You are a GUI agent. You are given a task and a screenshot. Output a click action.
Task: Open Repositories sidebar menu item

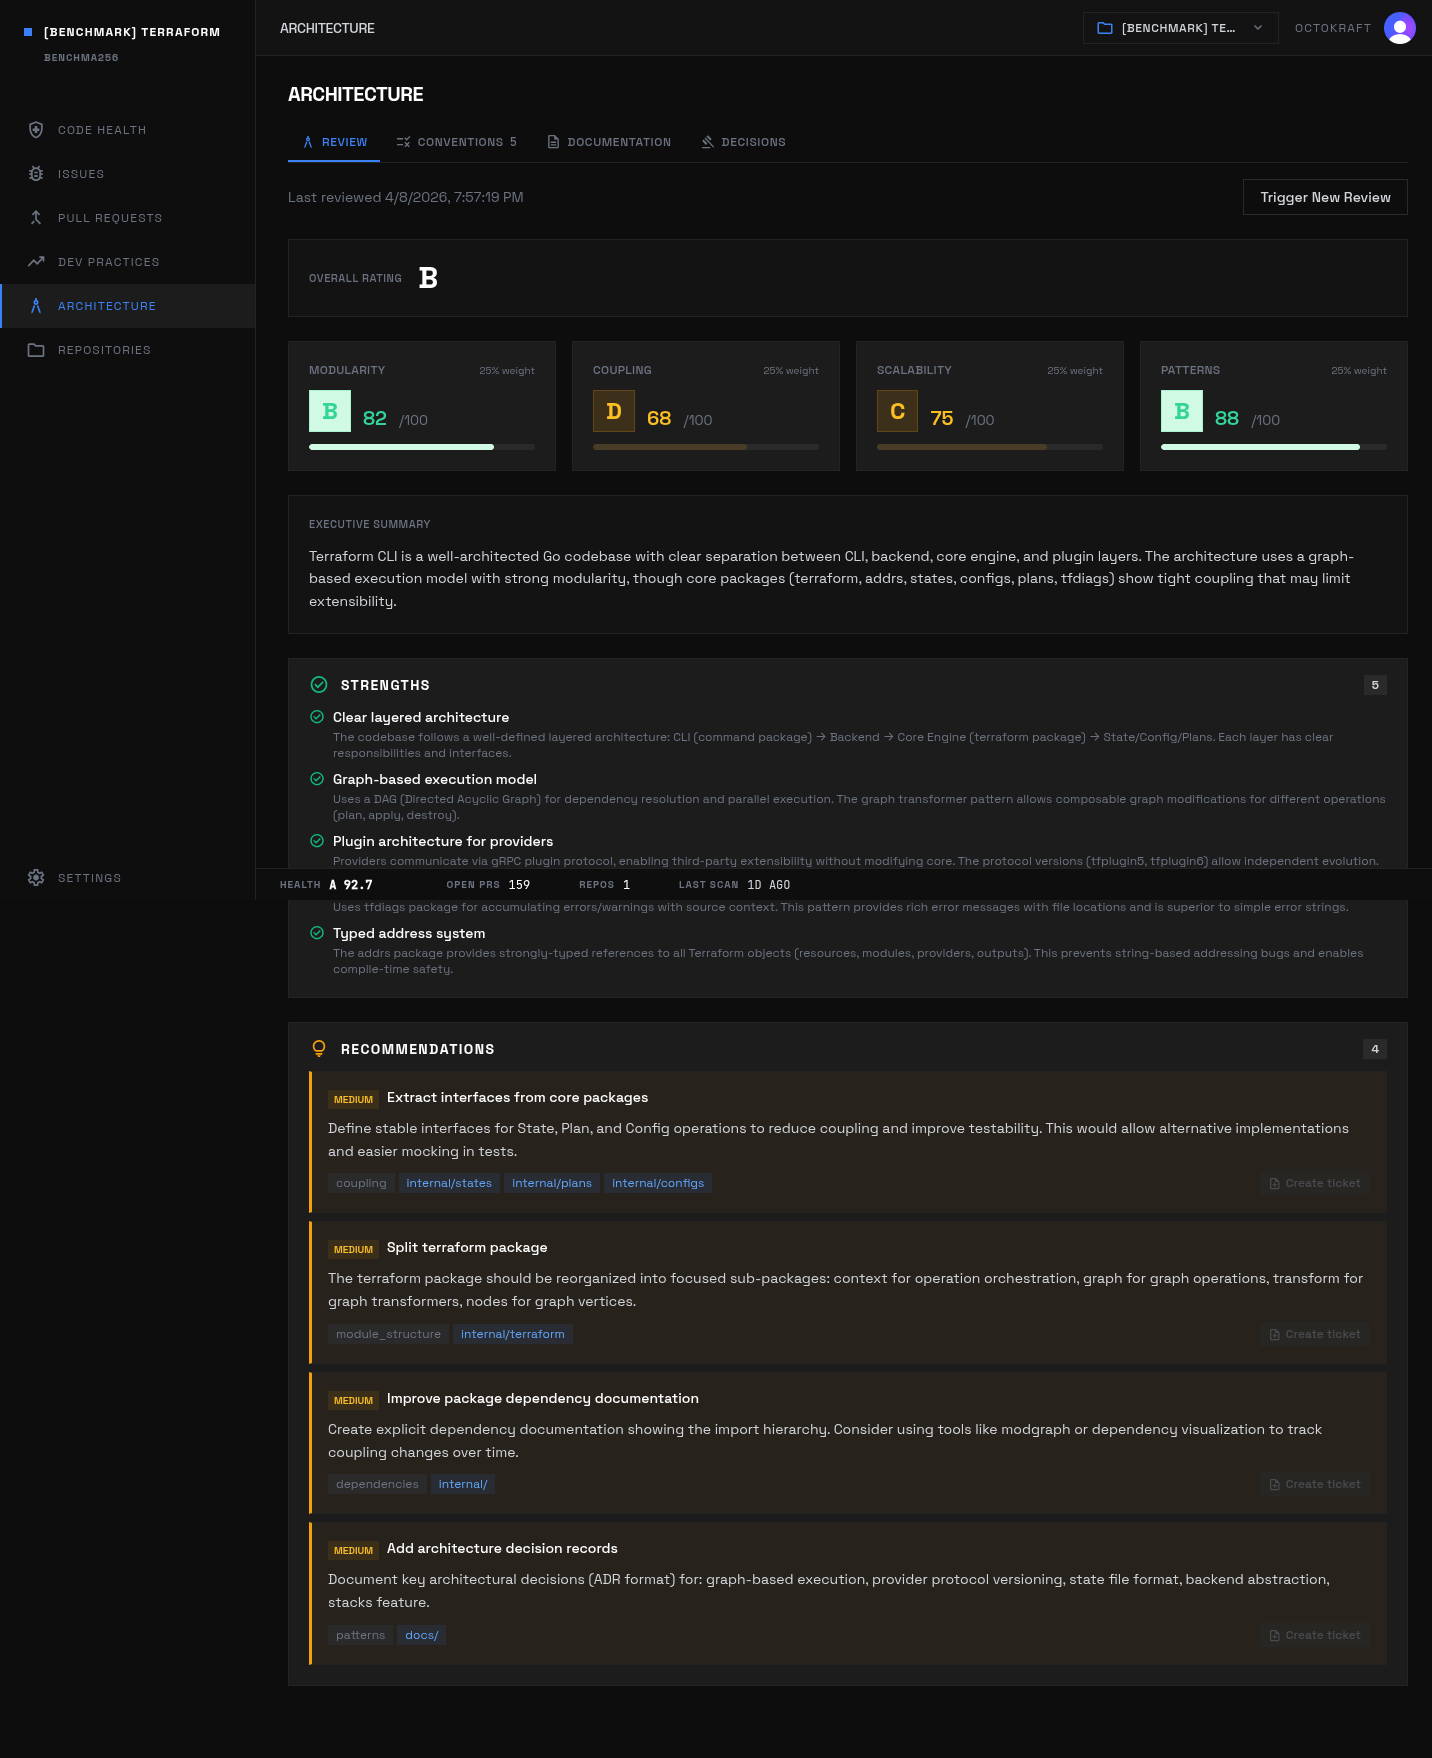tap(128, 350)
